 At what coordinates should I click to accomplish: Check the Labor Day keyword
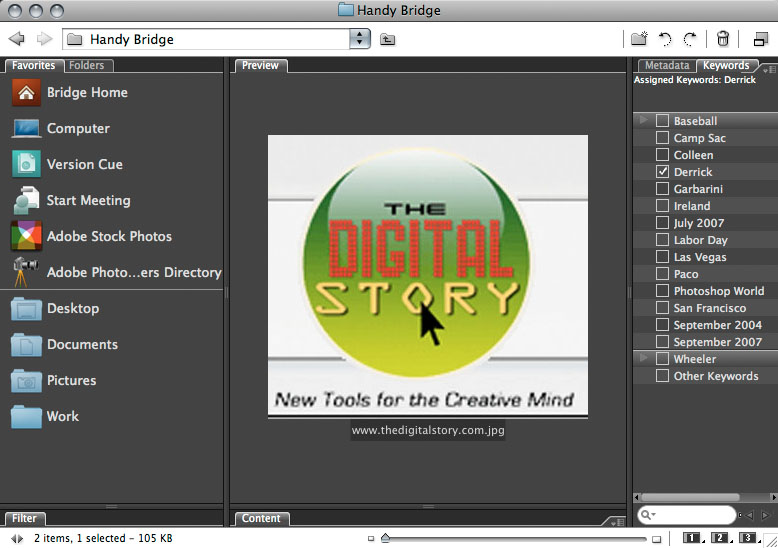coord(662,240)
